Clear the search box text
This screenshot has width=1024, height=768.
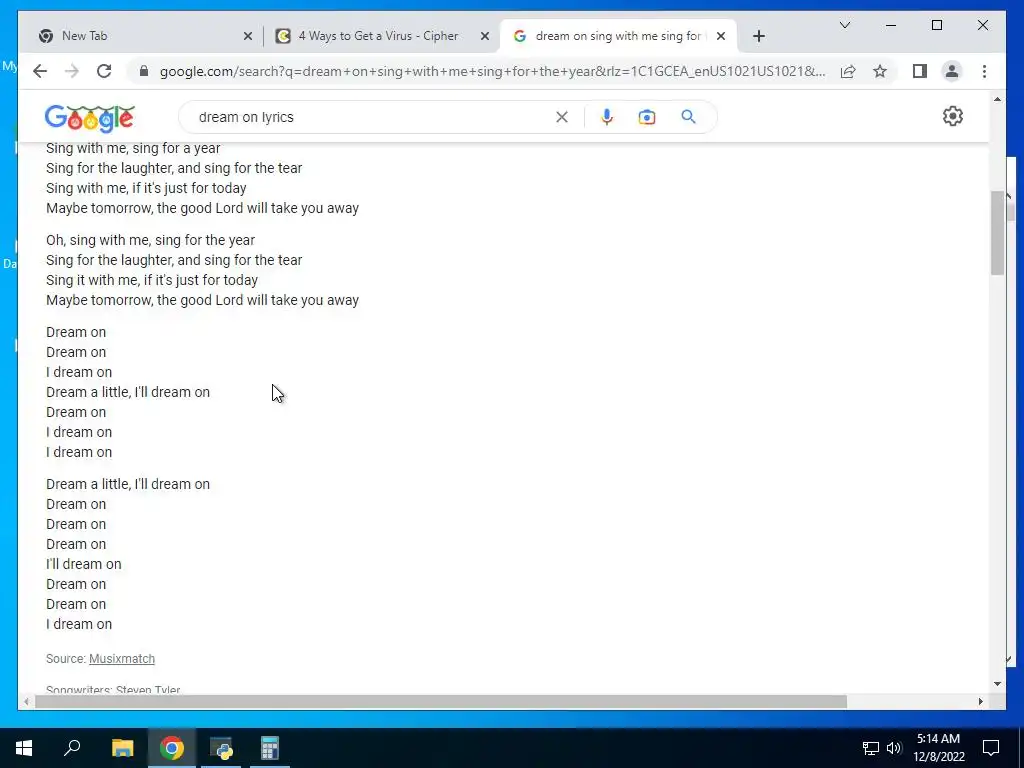pos(562,117)
